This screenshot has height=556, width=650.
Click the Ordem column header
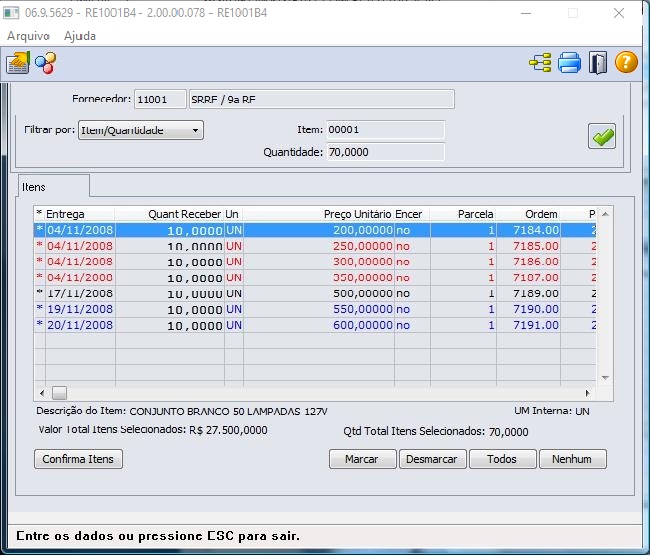[528, 214]
